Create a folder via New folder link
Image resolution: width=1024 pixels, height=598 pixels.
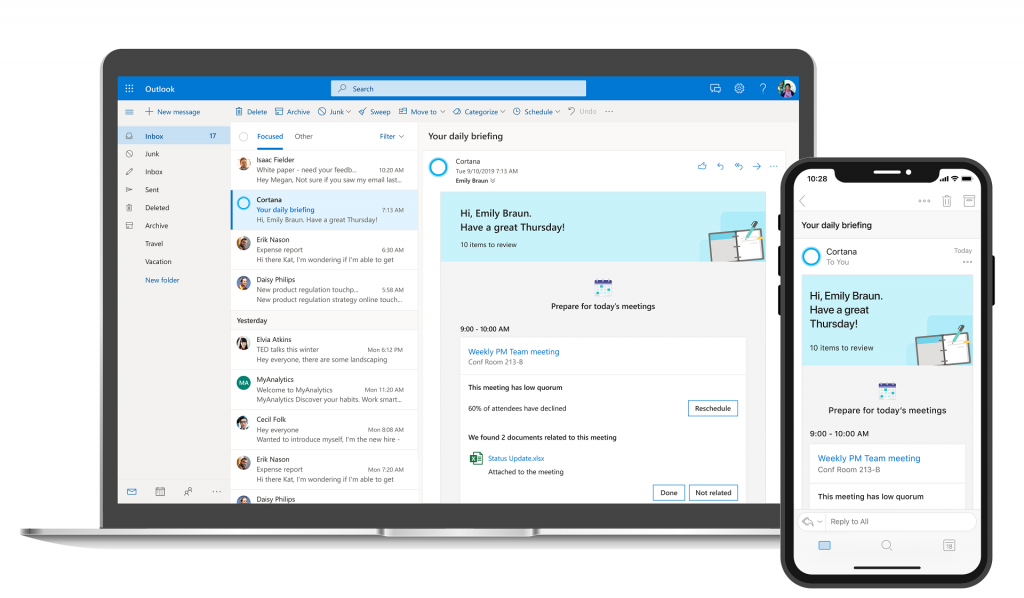pyautogui.click(x=162, y=280)
